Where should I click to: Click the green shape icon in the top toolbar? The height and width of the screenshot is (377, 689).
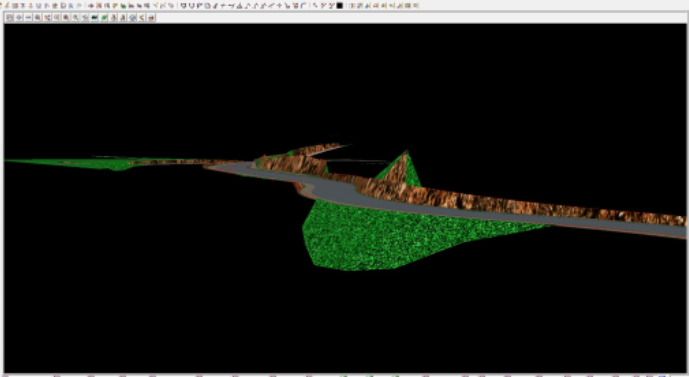coord(123,6)
